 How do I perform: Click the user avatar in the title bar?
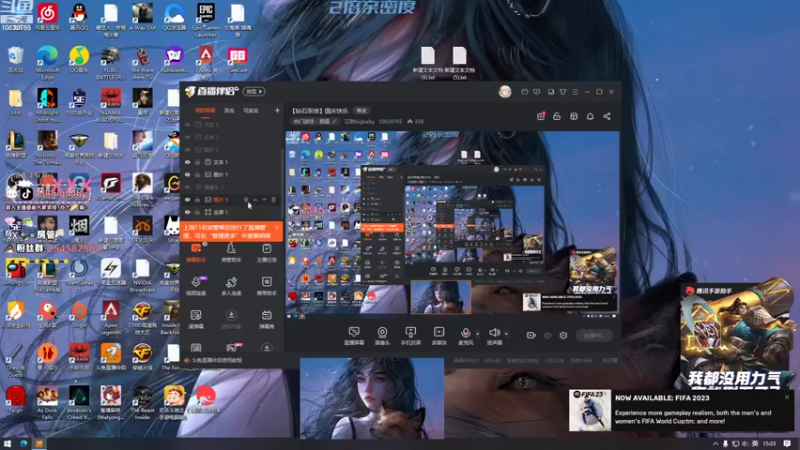pos(505,91)
